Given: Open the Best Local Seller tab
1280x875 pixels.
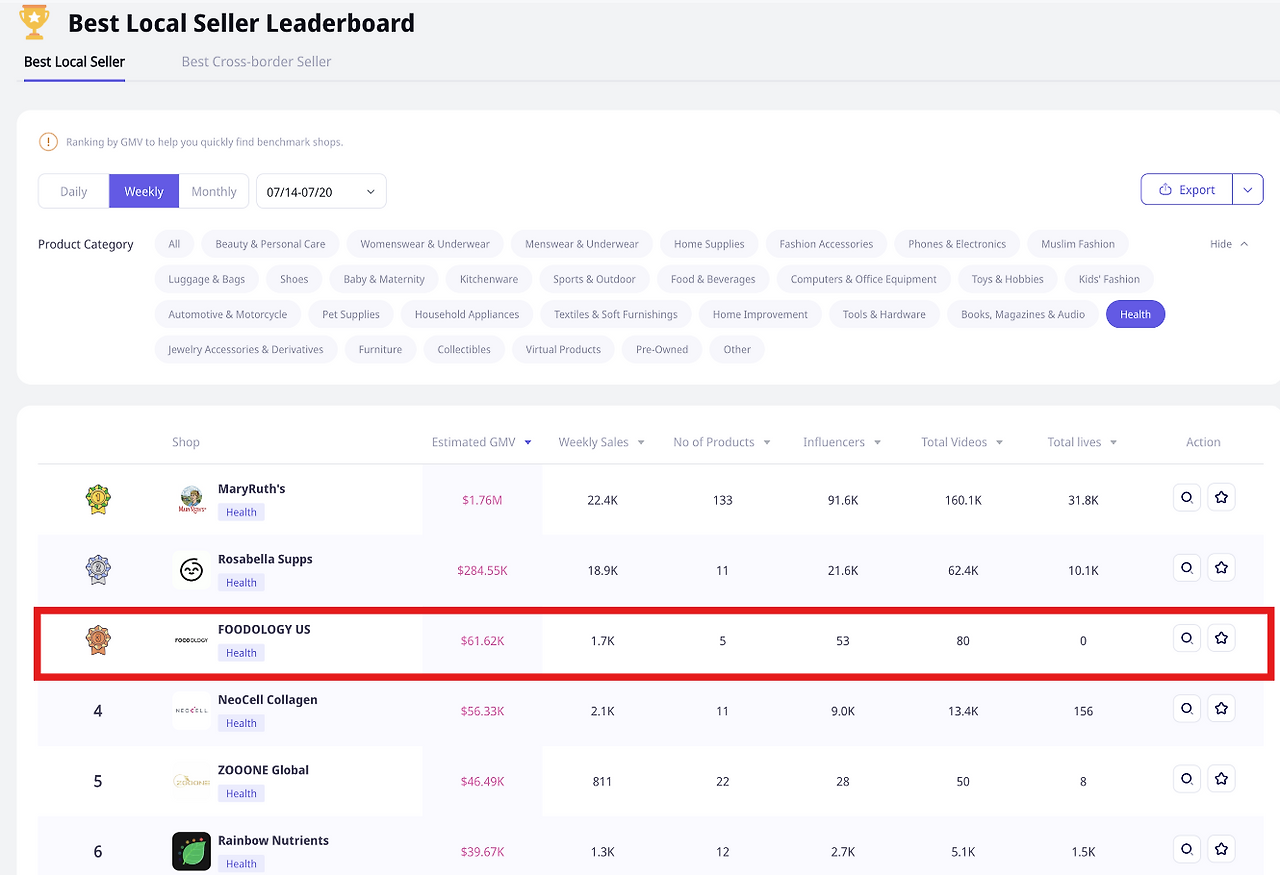Looking at the screenshot, I should pos(74,61).
